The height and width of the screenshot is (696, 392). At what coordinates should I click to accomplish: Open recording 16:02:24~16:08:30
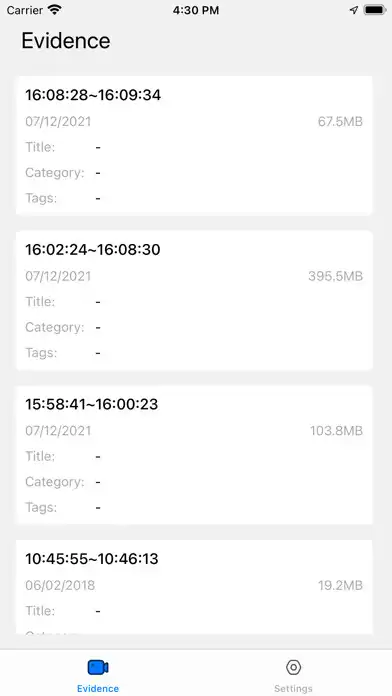[x=194, y=301]
